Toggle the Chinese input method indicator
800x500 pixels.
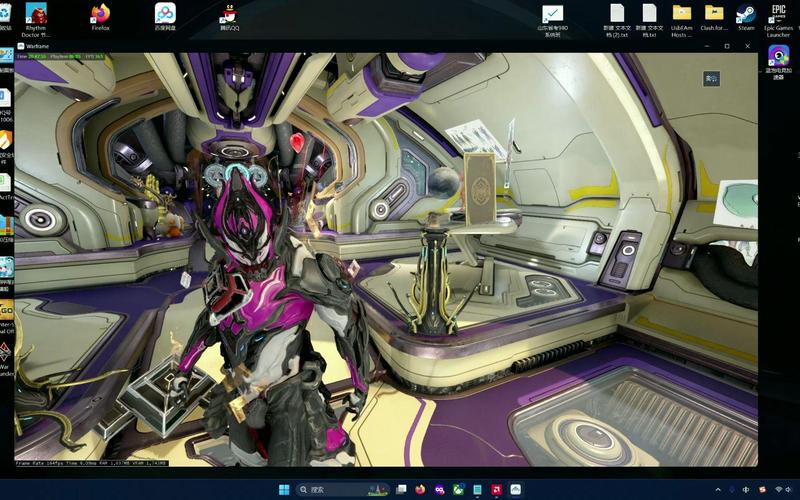point(746,490)
